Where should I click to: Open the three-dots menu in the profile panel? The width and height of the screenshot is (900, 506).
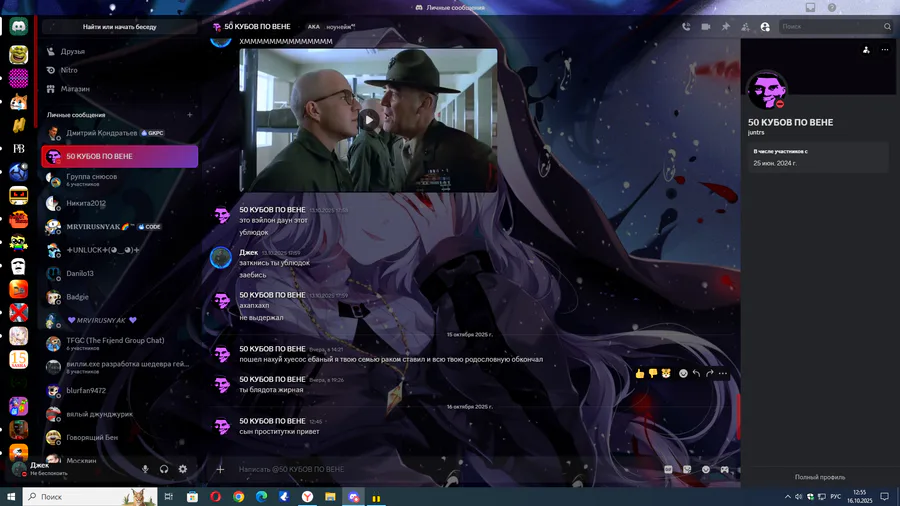(885, 50)
